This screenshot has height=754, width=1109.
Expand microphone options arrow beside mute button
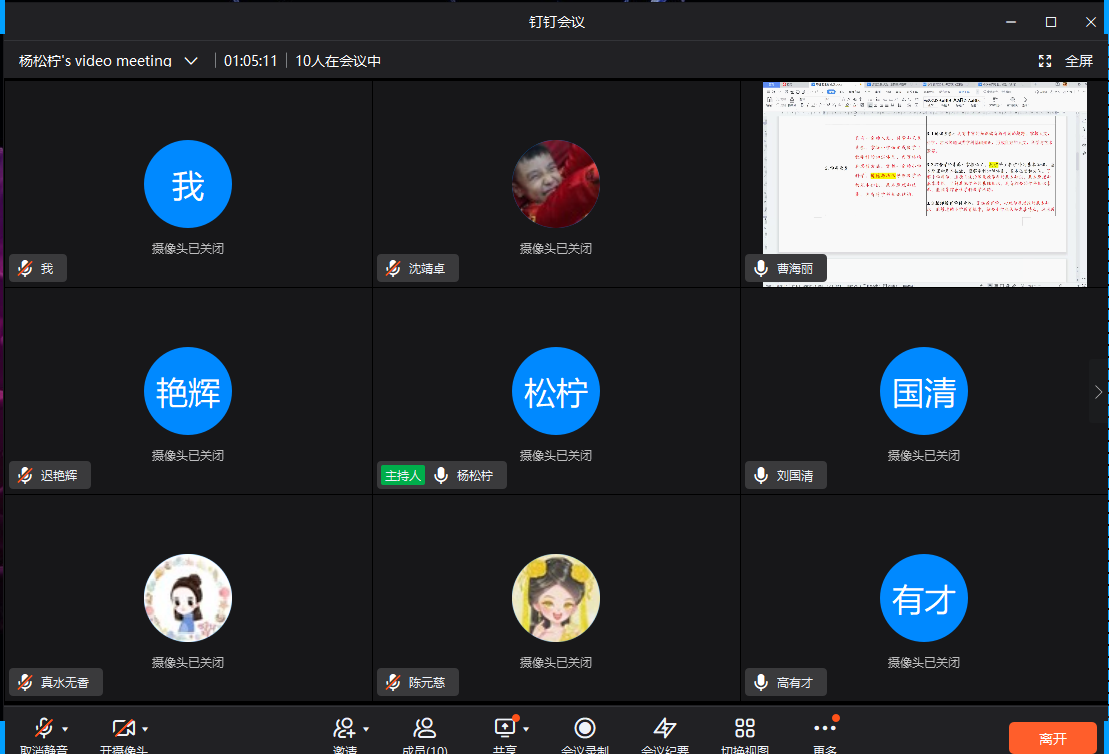click(66, 729)
